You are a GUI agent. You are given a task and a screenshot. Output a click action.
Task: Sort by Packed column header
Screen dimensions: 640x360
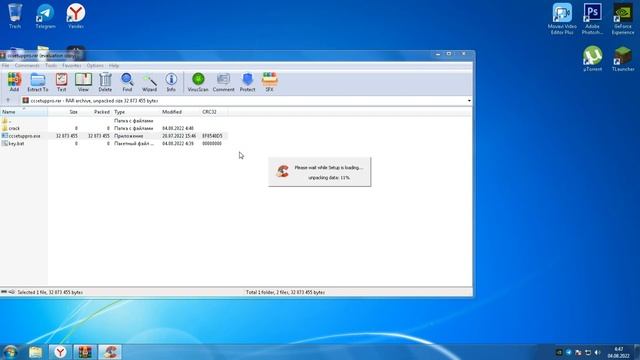pyautogui.click(x=96, y=112)
